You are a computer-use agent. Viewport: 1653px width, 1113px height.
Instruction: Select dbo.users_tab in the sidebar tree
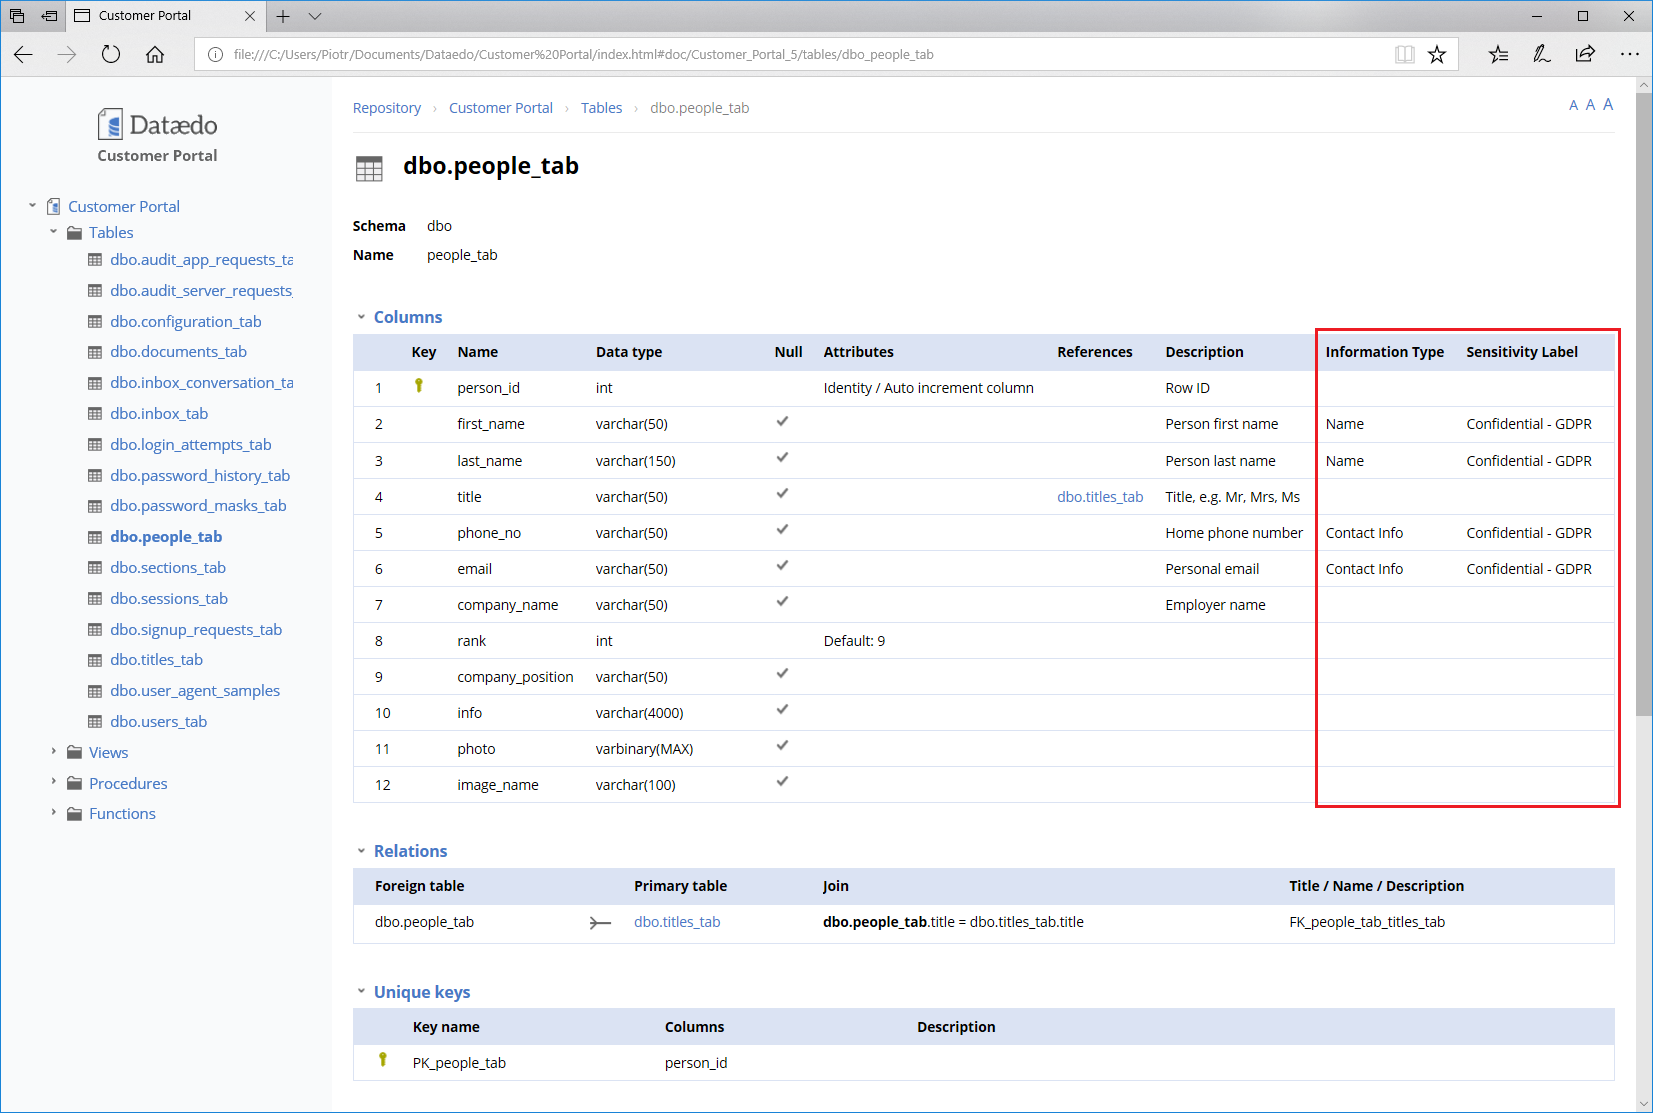[159, 721]
